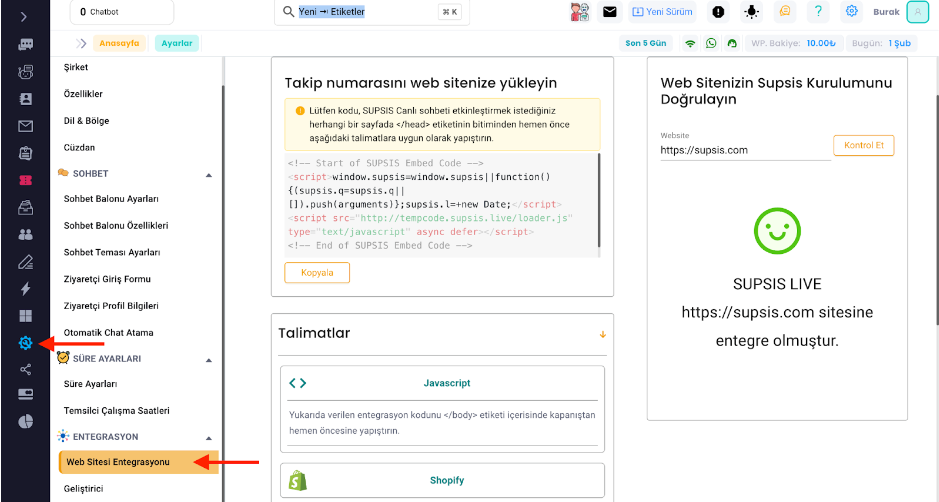Image resolution: width=939 pixels, height=502 pixels.
Task: Go to the Ayarlar tab
Action: pos(177,43)
